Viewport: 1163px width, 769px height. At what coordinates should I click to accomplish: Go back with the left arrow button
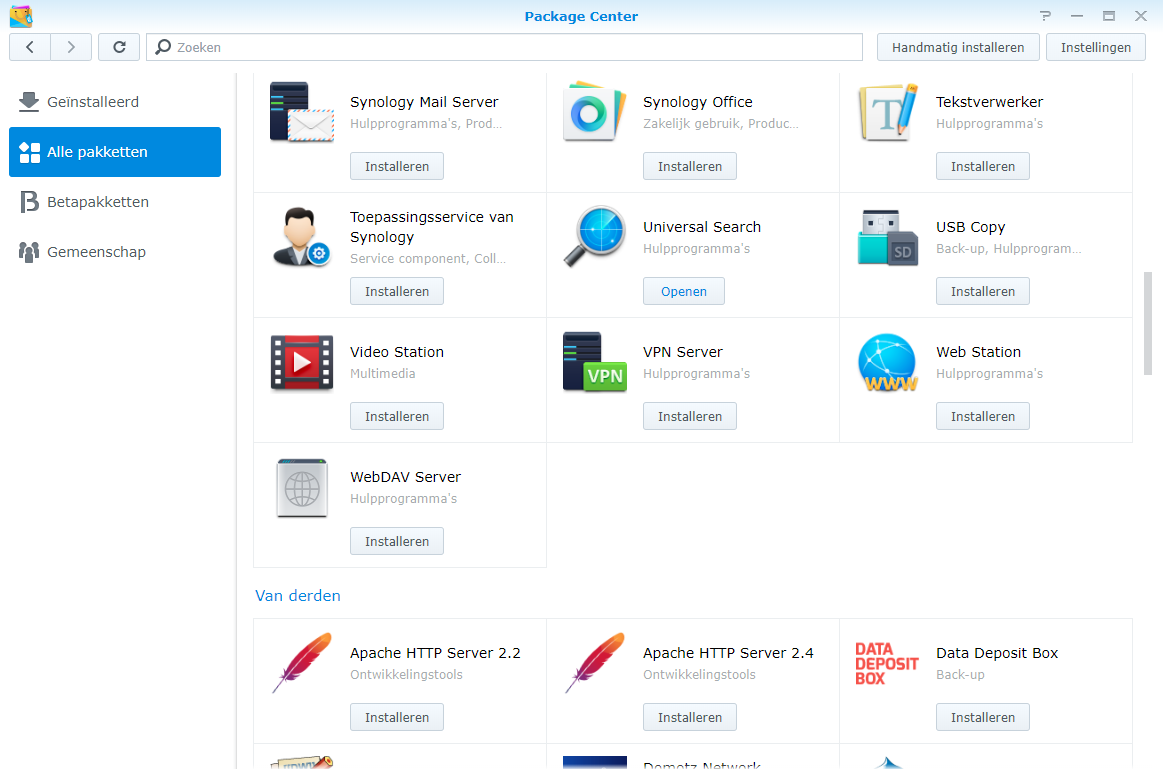tap(30, 47)
